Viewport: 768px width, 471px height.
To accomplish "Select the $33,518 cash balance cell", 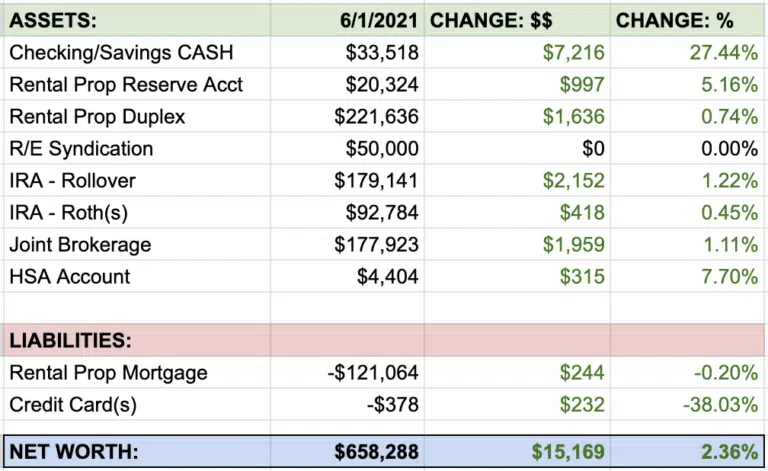I will 381,53.
